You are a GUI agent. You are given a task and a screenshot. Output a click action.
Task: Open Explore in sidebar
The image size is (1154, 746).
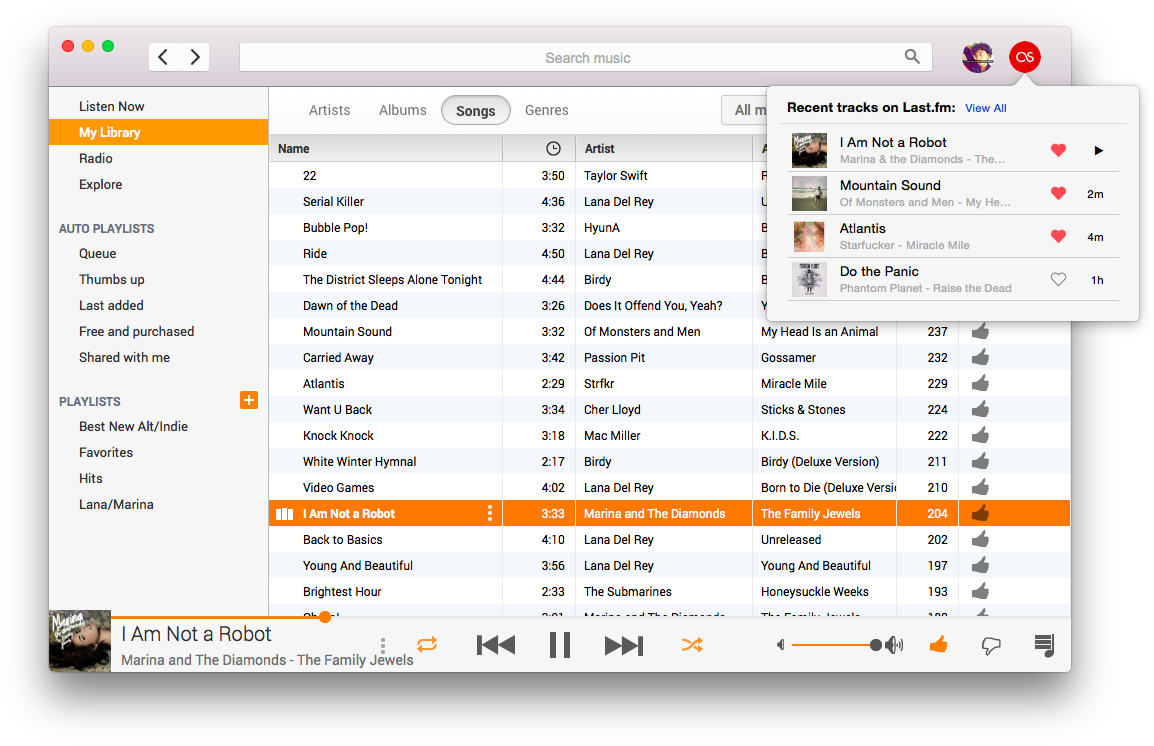[x=158, y=184]
